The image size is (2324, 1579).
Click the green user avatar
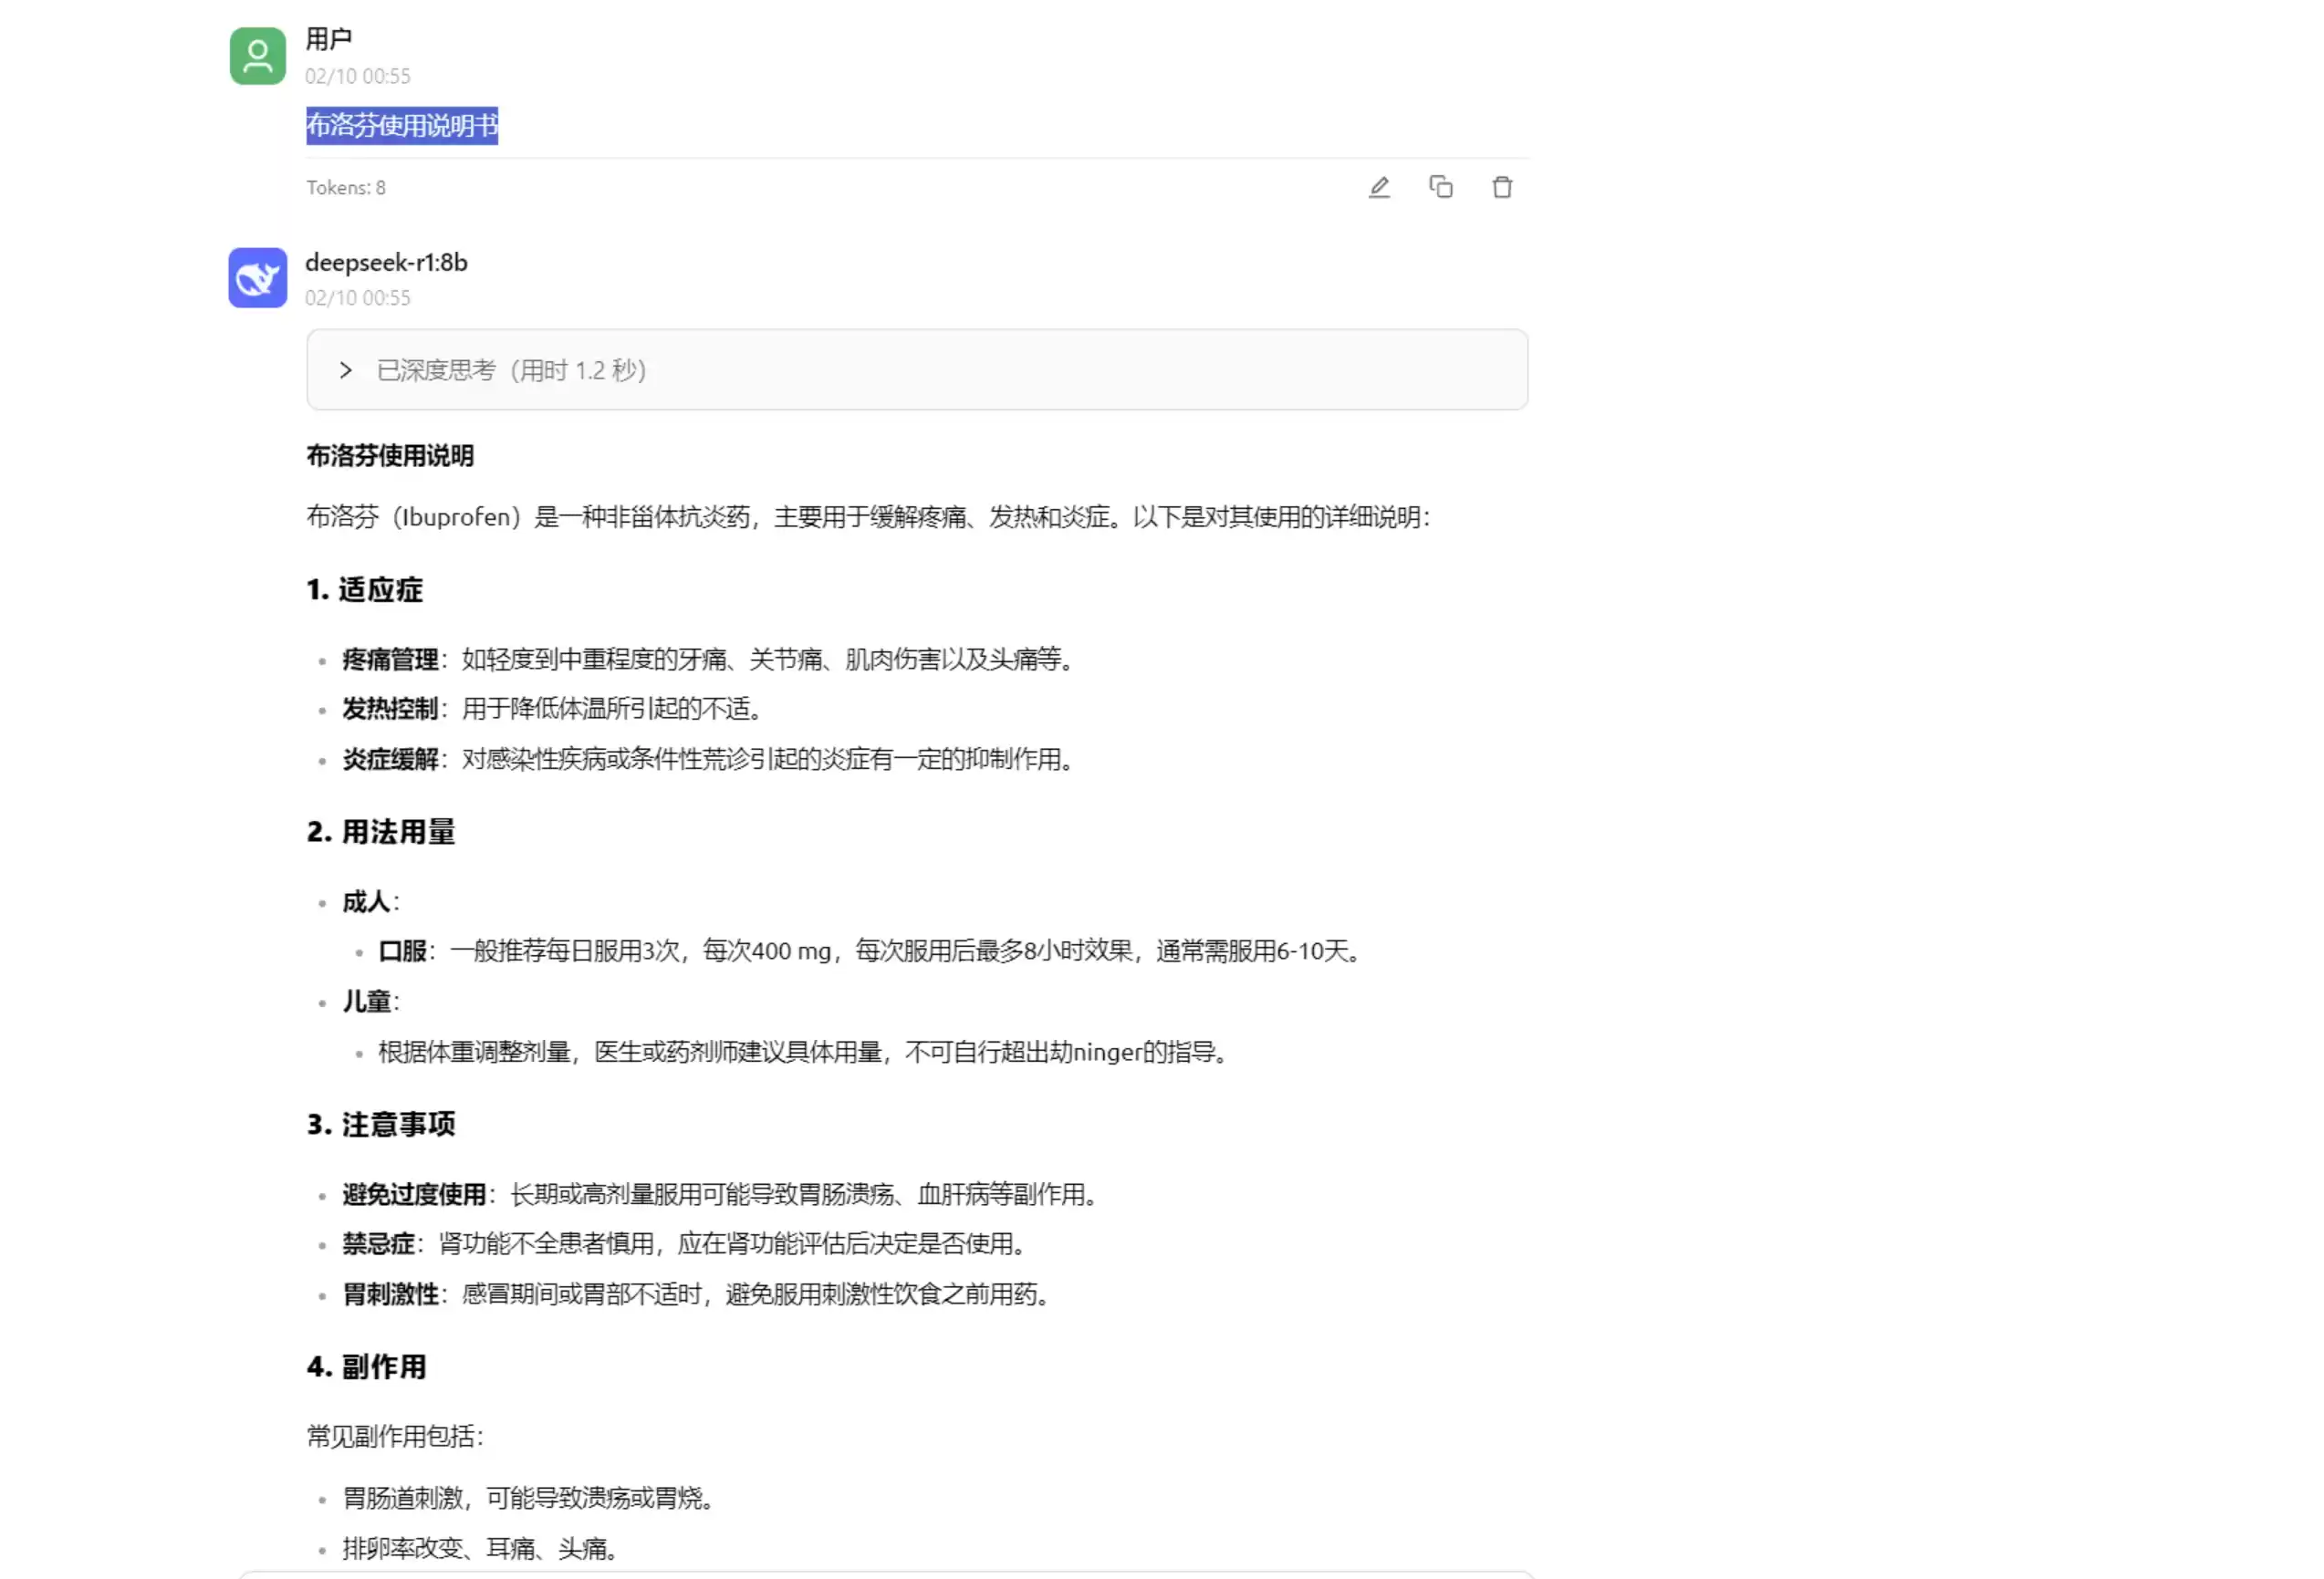point(257,54)
